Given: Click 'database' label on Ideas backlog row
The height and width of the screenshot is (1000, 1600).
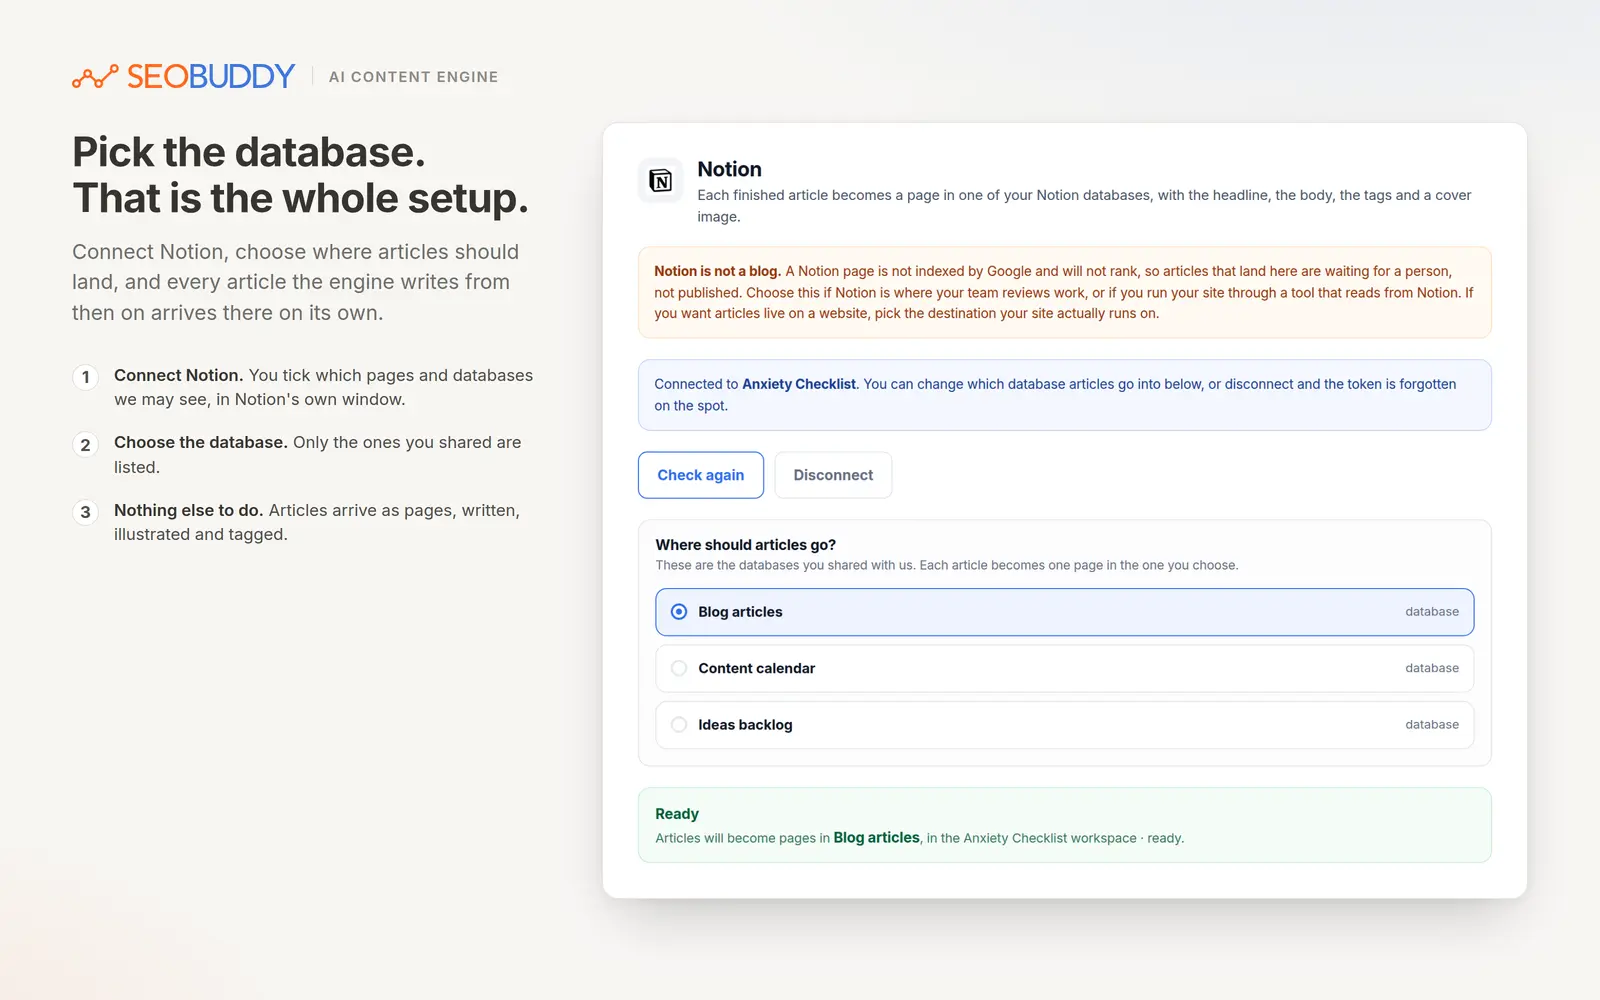Looking at the screenshot, I should point(1432,725).
